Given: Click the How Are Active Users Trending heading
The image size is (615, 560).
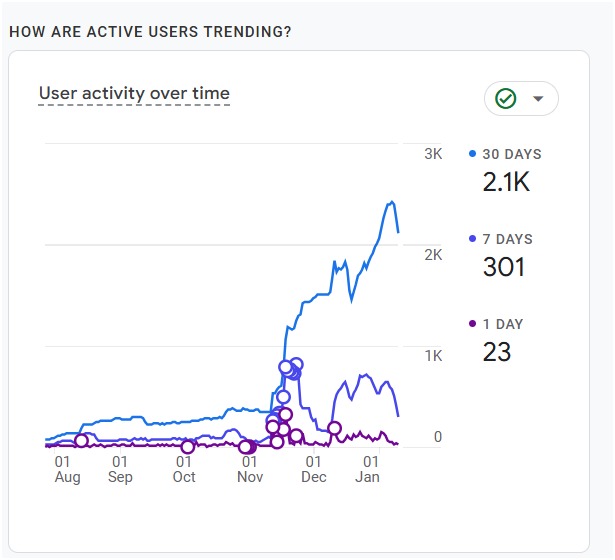Looking at the screenshot, I should 150,32.
